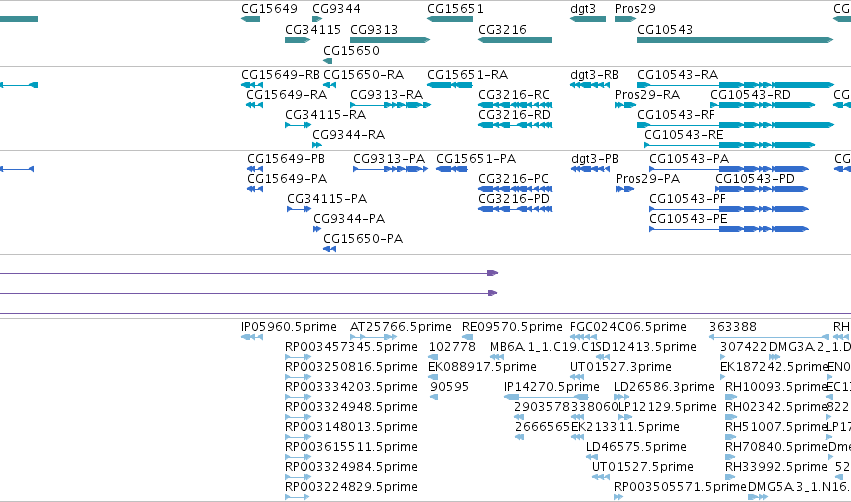Open EST label RH10093.5prime
Viewport: 851px width, 502px height.
pos(776,387)
